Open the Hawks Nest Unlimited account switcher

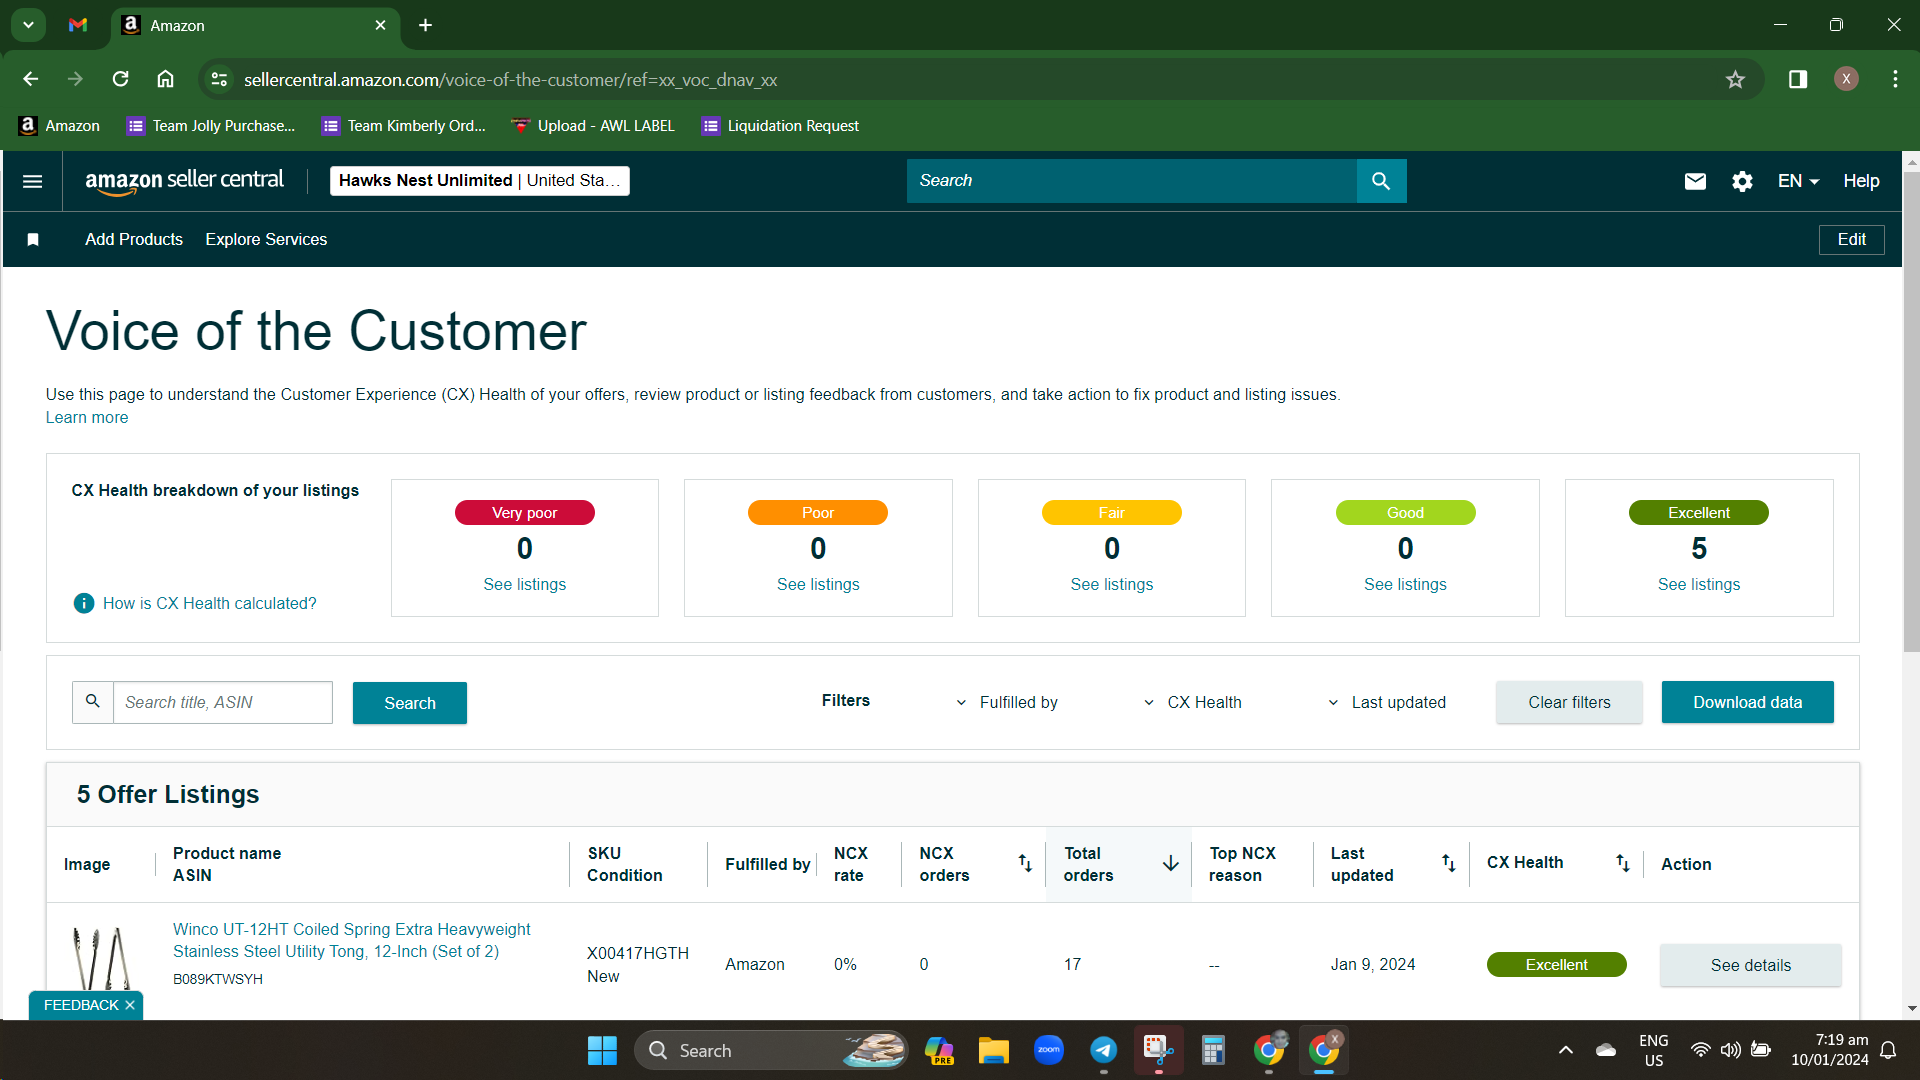(x=480, y=181)
